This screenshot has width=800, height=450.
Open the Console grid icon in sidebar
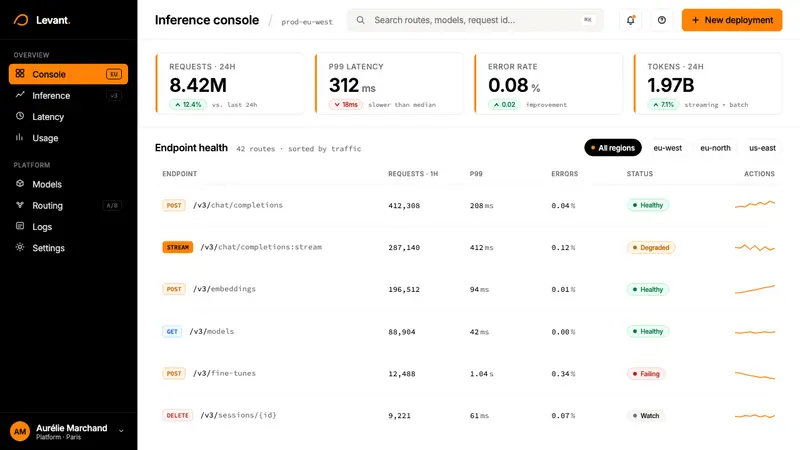pyautogui.click(x=20, y=73)
